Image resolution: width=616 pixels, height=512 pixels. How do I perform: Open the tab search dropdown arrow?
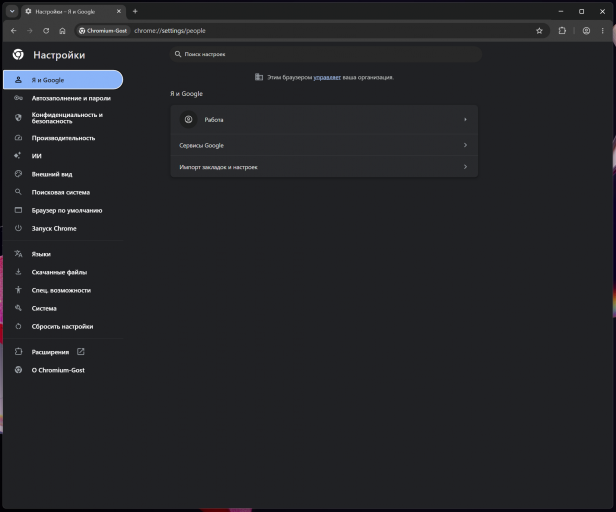pyautogui.click(x=12, y=11)
